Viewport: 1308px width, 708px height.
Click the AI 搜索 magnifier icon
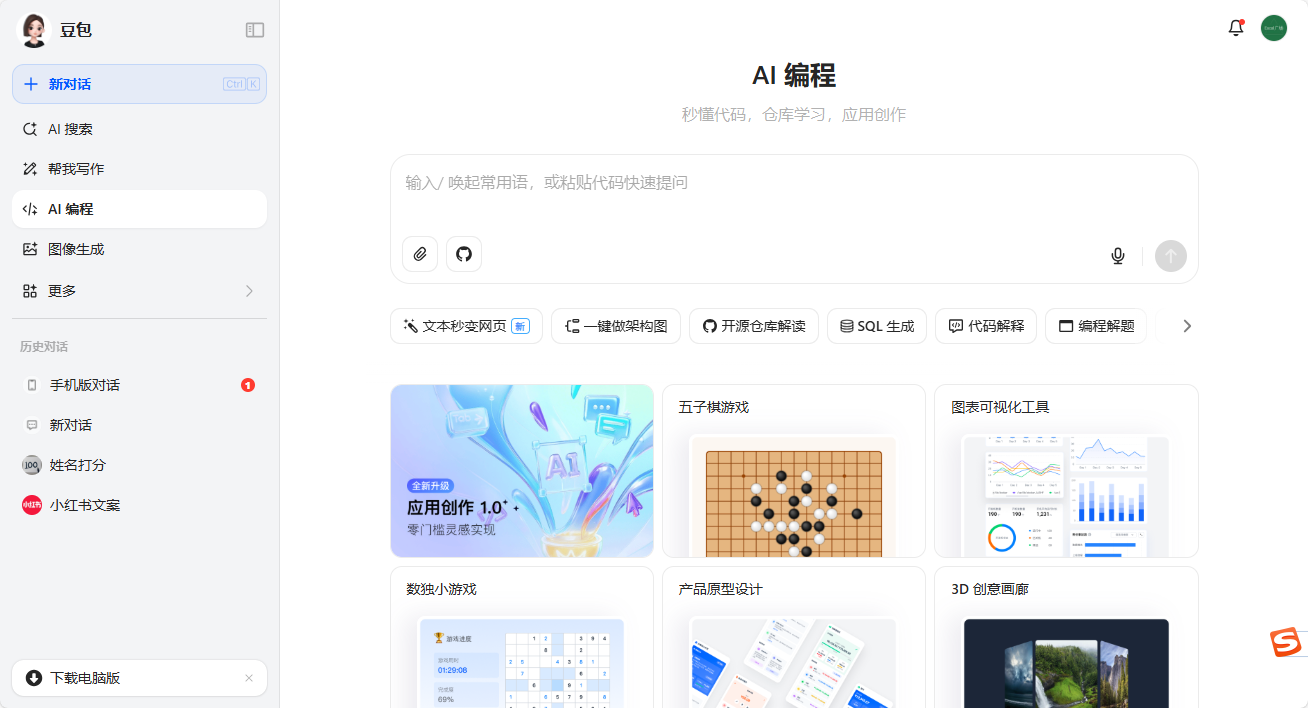(30, 129)
